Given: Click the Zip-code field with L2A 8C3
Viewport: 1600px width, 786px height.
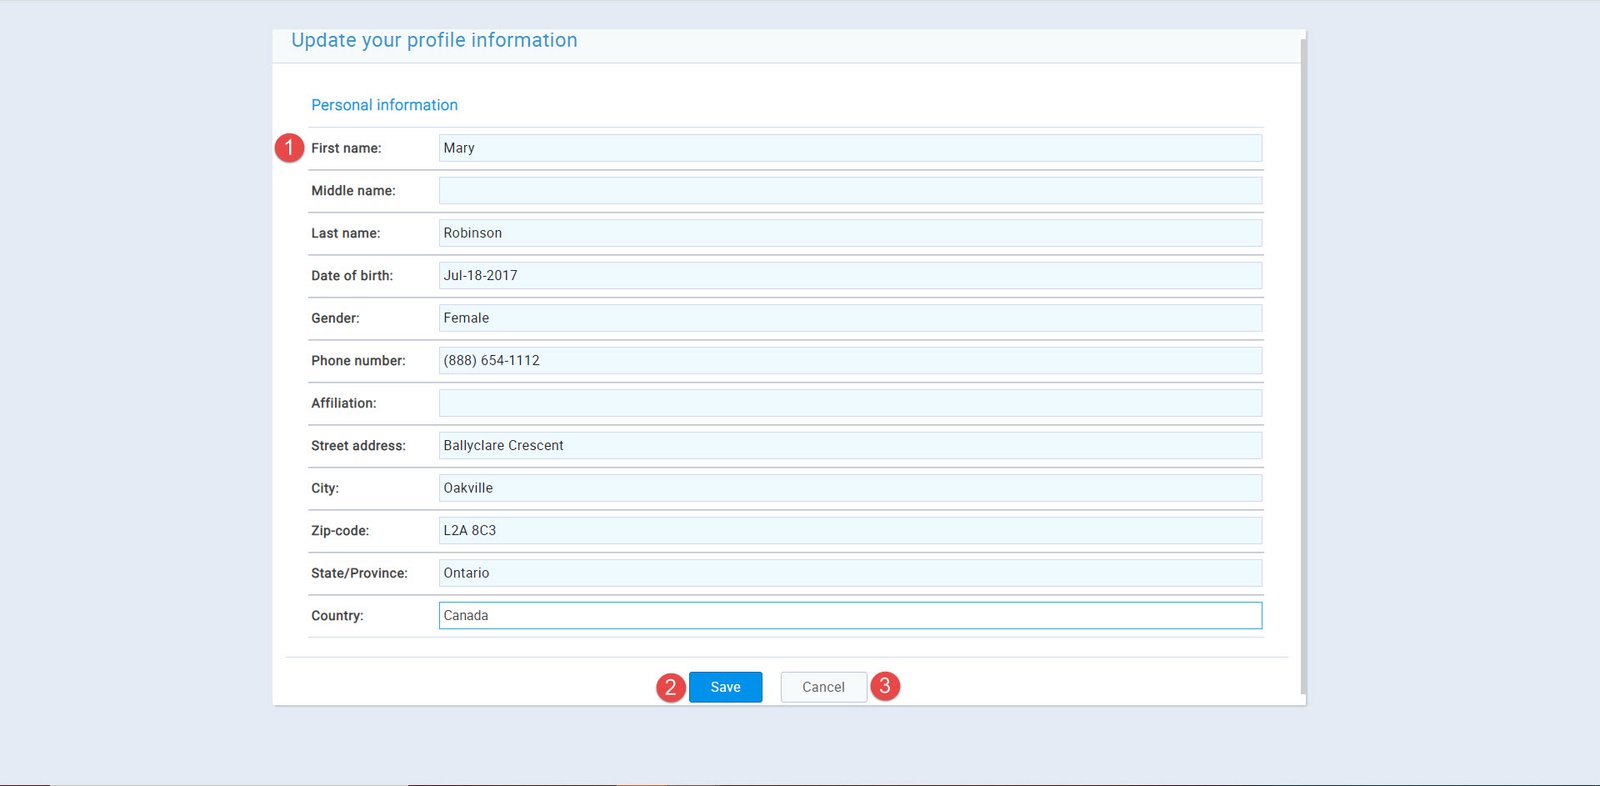Looking at the screenshot, I should point(849,531).
